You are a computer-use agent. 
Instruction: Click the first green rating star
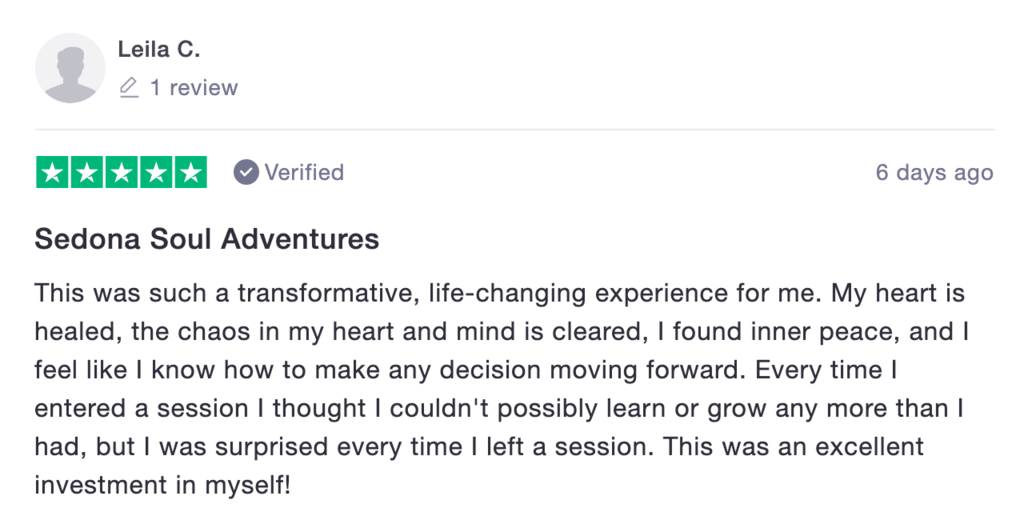52,173
